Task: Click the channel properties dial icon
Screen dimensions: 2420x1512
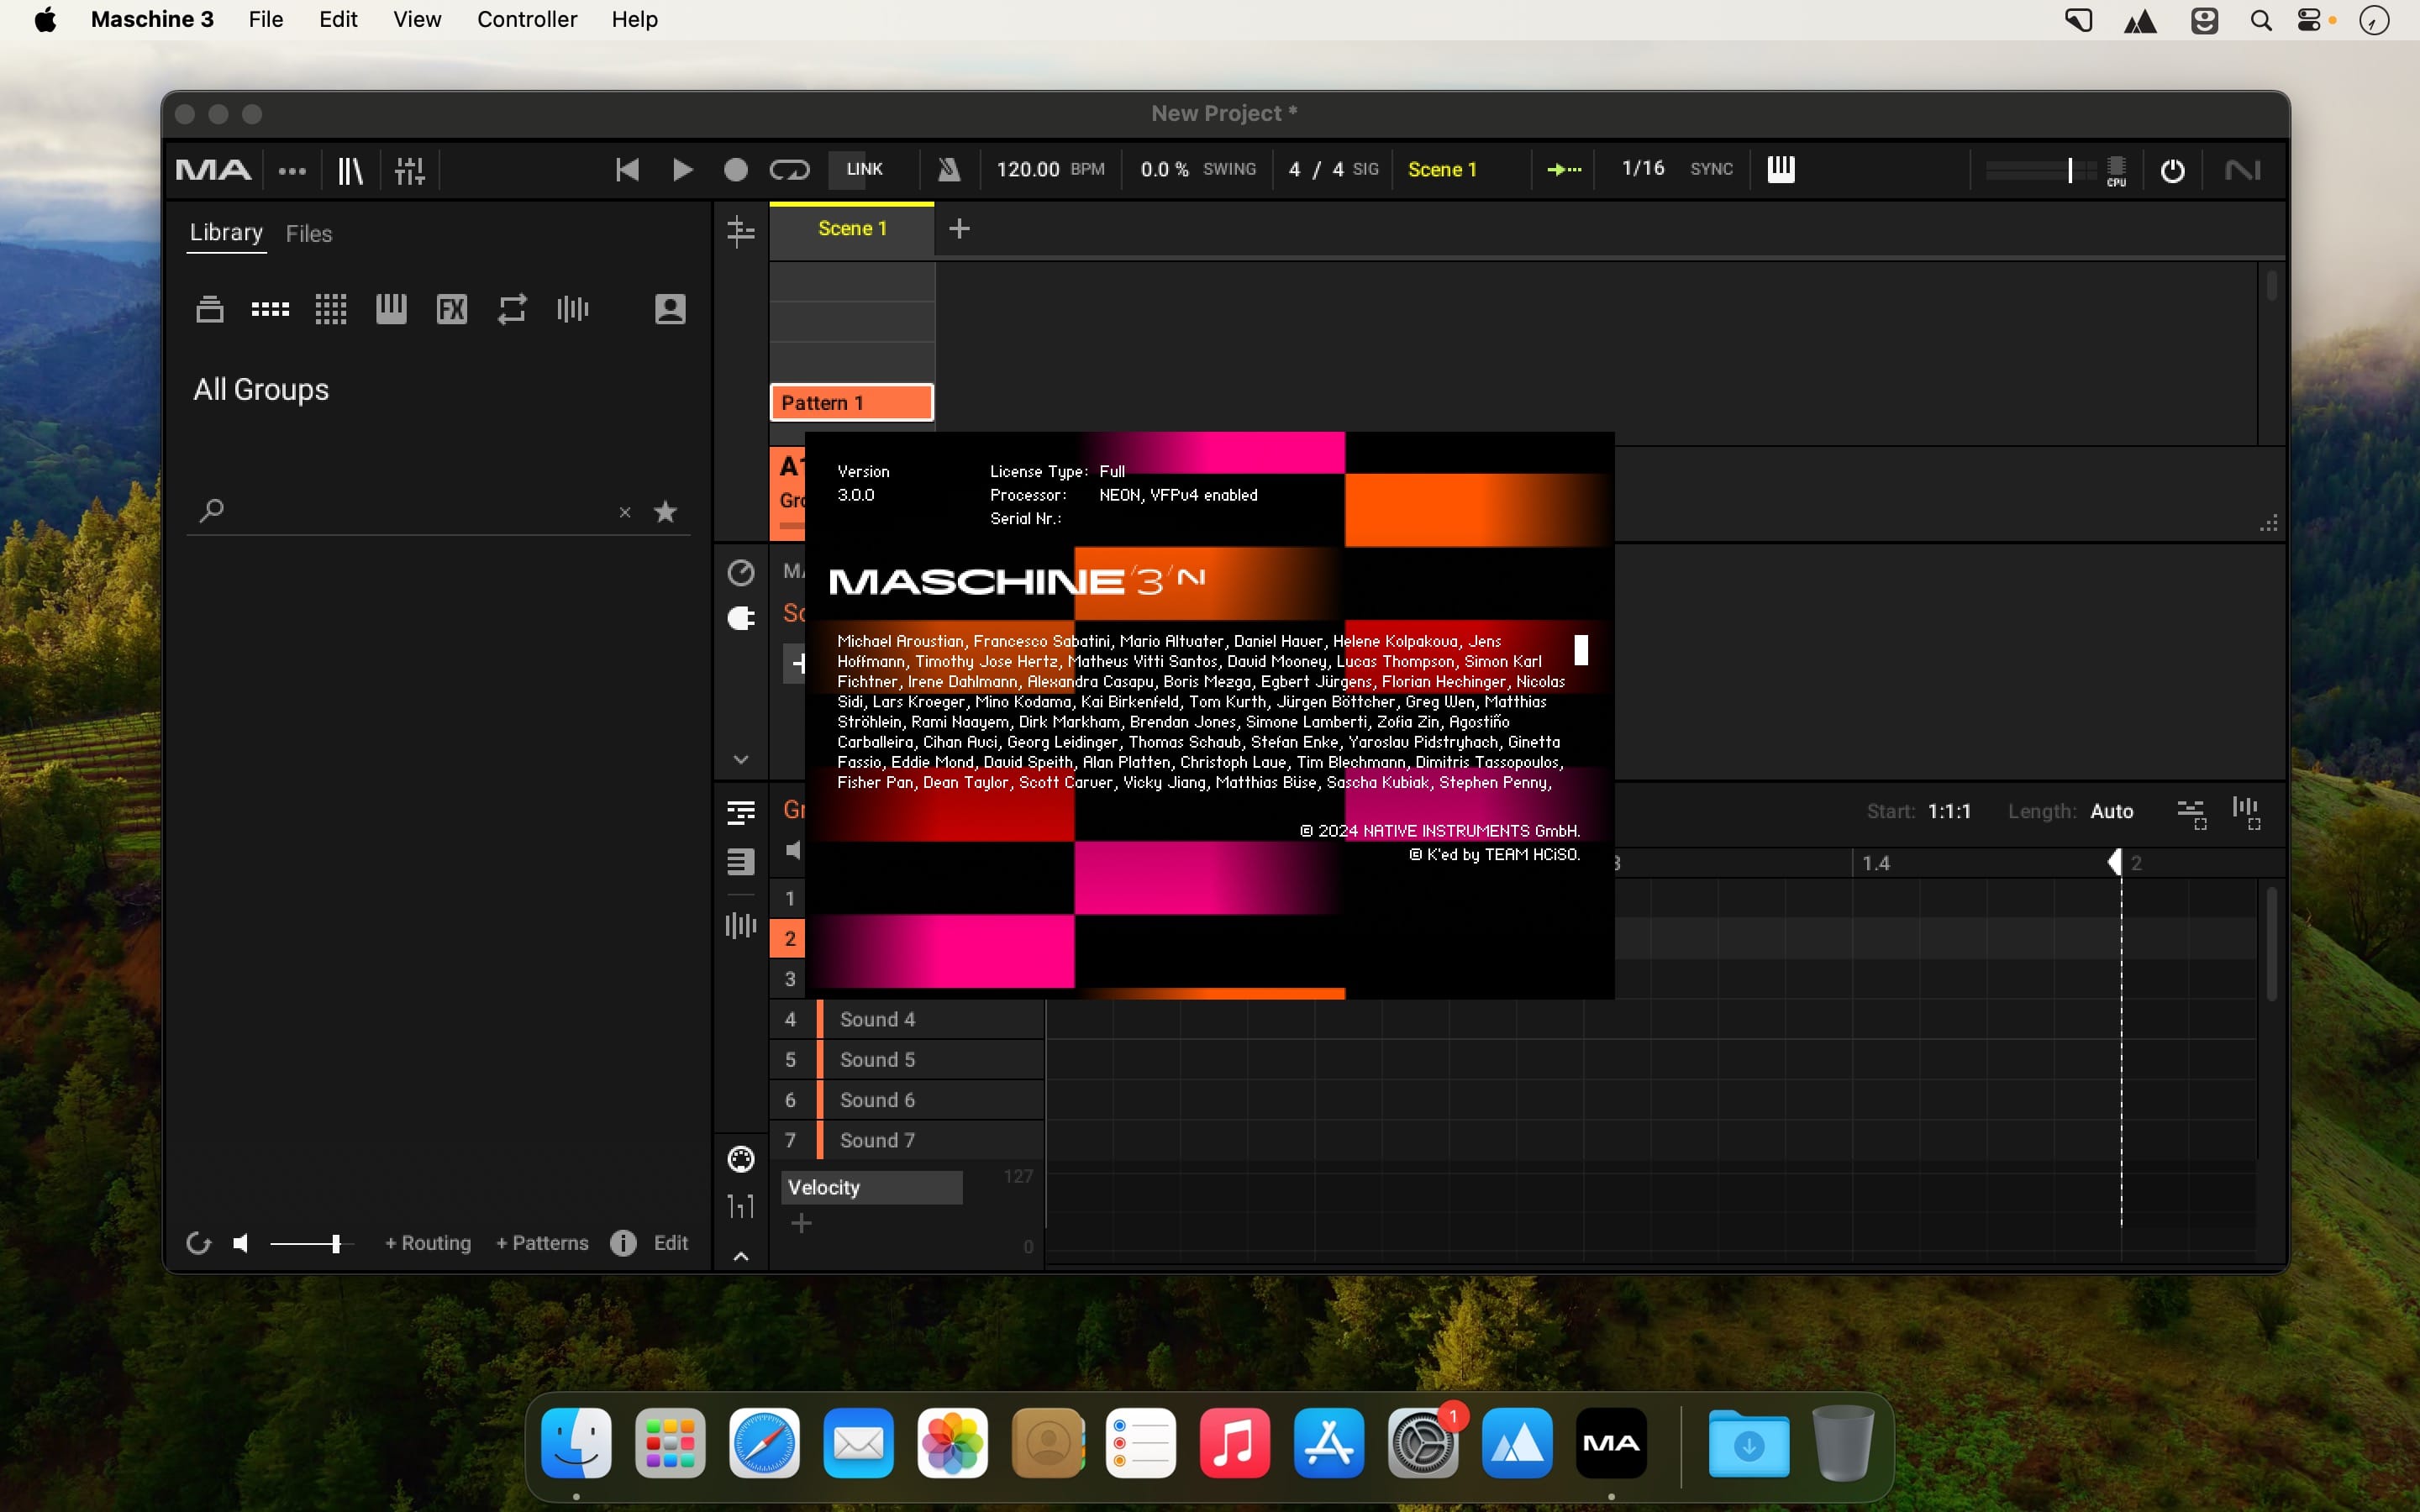Action: click(x=741, y=572)
